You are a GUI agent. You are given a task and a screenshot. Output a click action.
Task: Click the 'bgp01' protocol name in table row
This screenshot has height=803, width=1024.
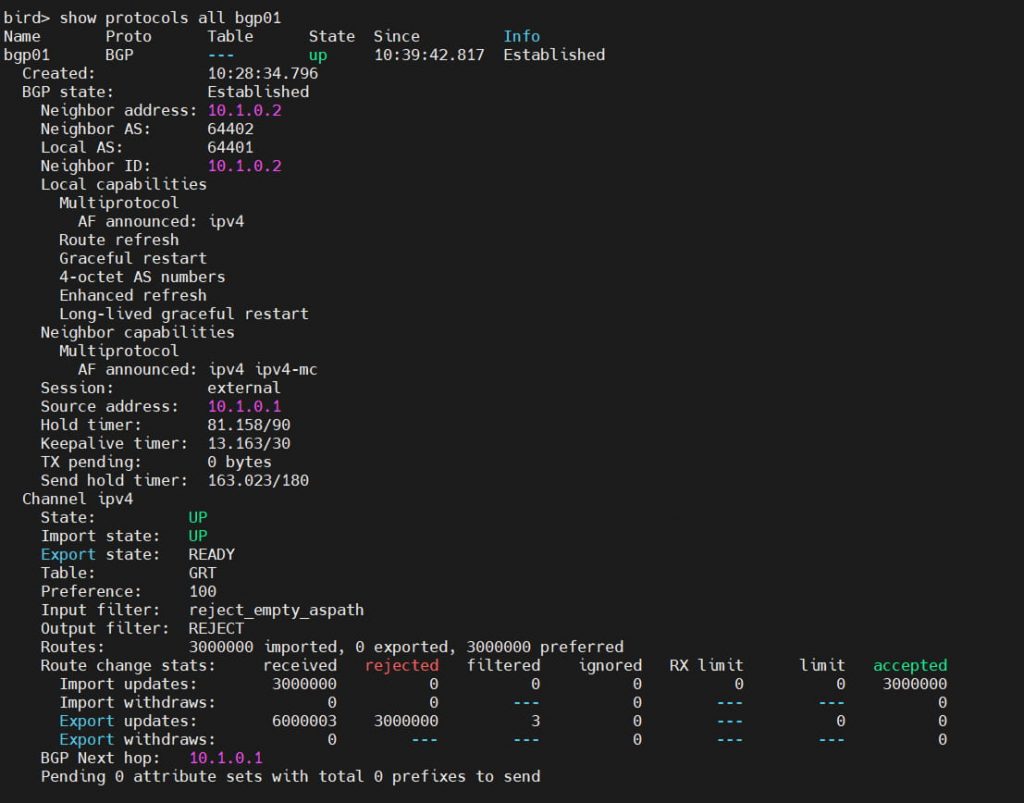pos(26,55)
